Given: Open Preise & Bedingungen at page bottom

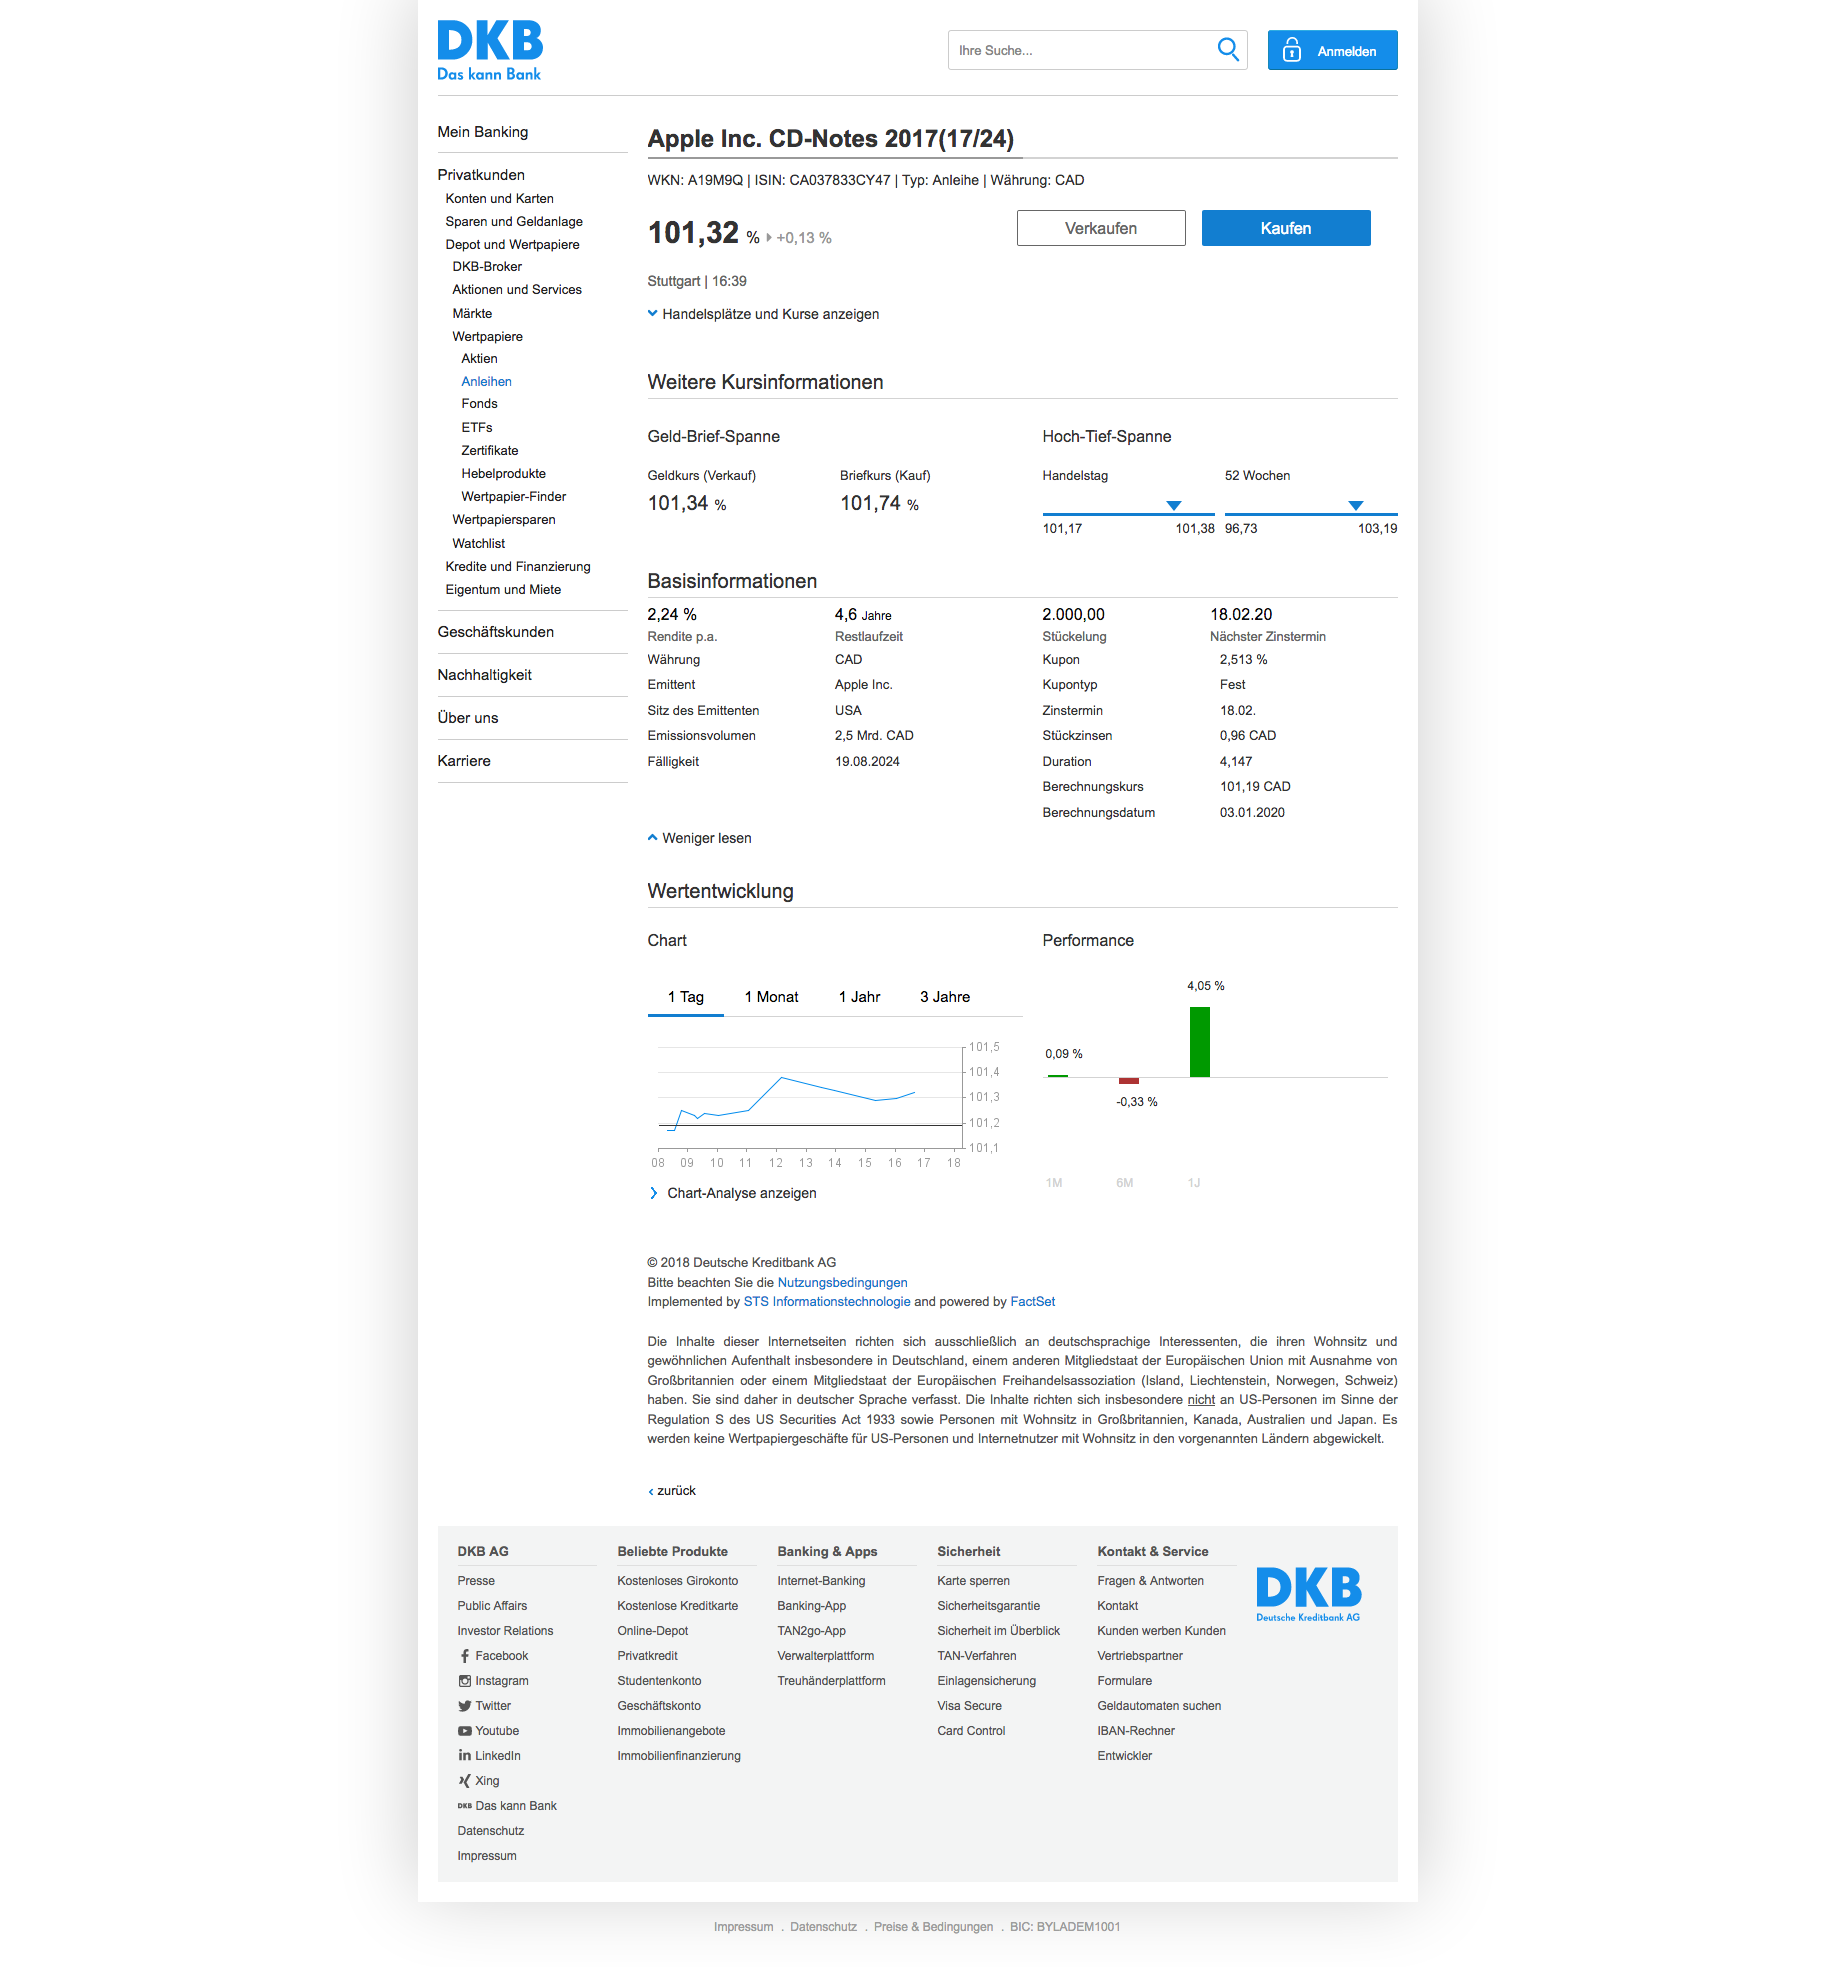Looking at the screenshot, I should (x=933, y=1927).
